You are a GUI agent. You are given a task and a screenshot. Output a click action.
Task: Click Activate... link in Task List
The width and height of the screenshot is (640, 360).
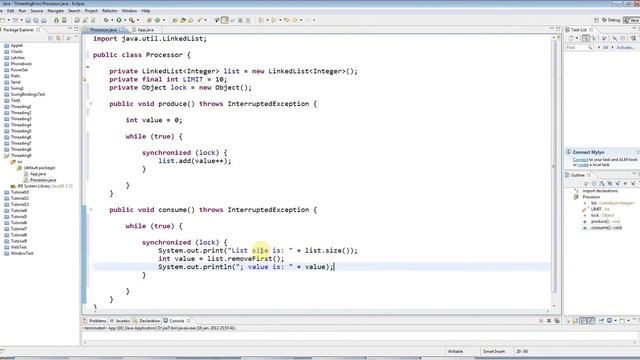625,48
